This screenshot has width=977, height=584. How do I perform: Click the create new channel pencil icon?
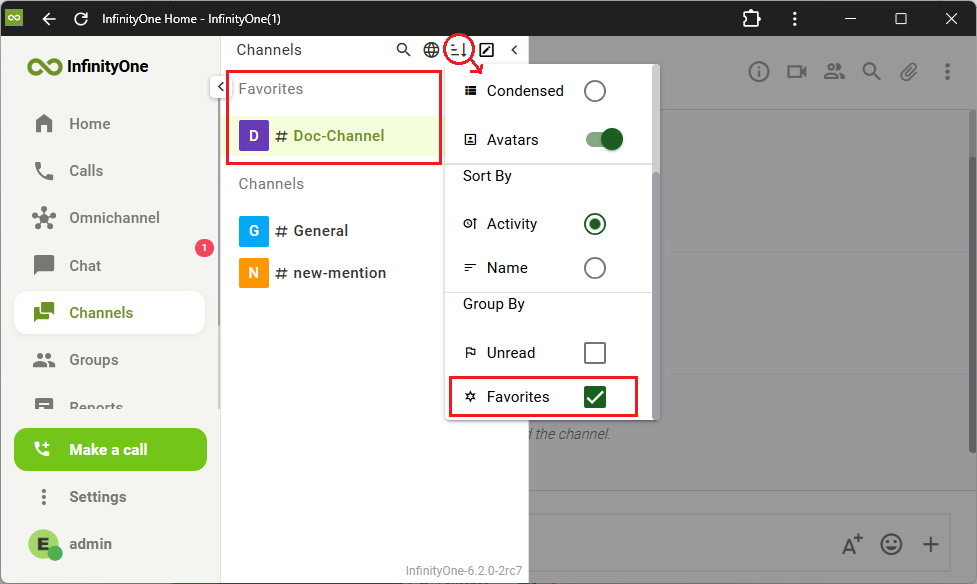(487, 50)
